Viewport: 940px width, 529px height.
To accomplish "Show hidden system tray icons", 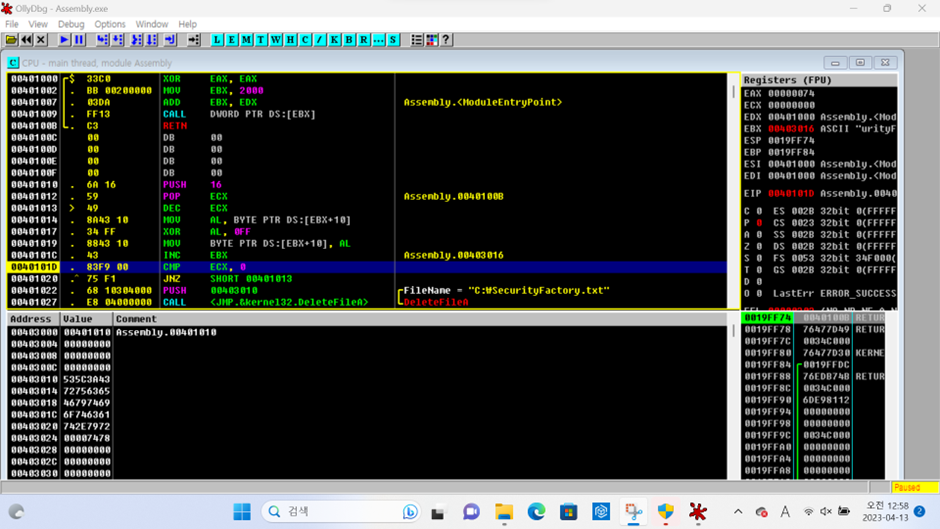I will [x=738, y=512].
